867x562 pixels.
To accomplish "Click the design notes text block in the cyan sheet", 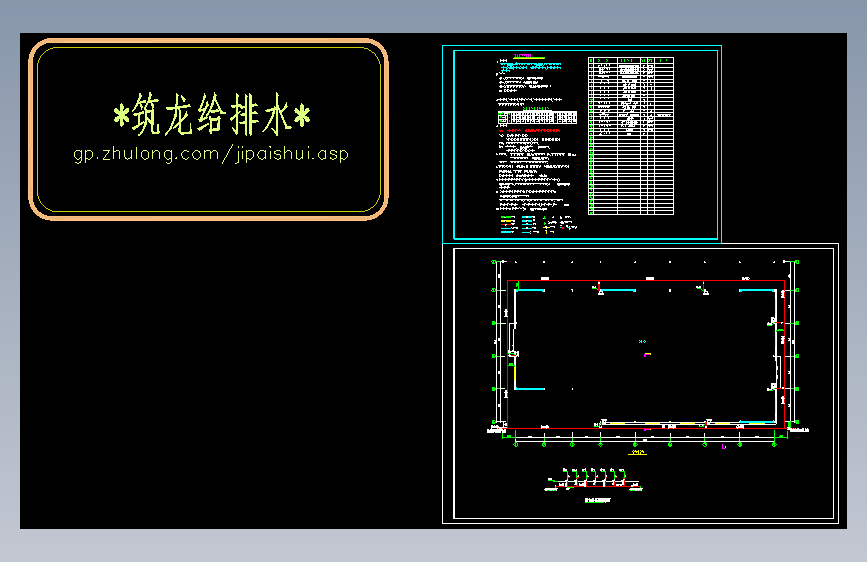I will [x=536, y=133].
